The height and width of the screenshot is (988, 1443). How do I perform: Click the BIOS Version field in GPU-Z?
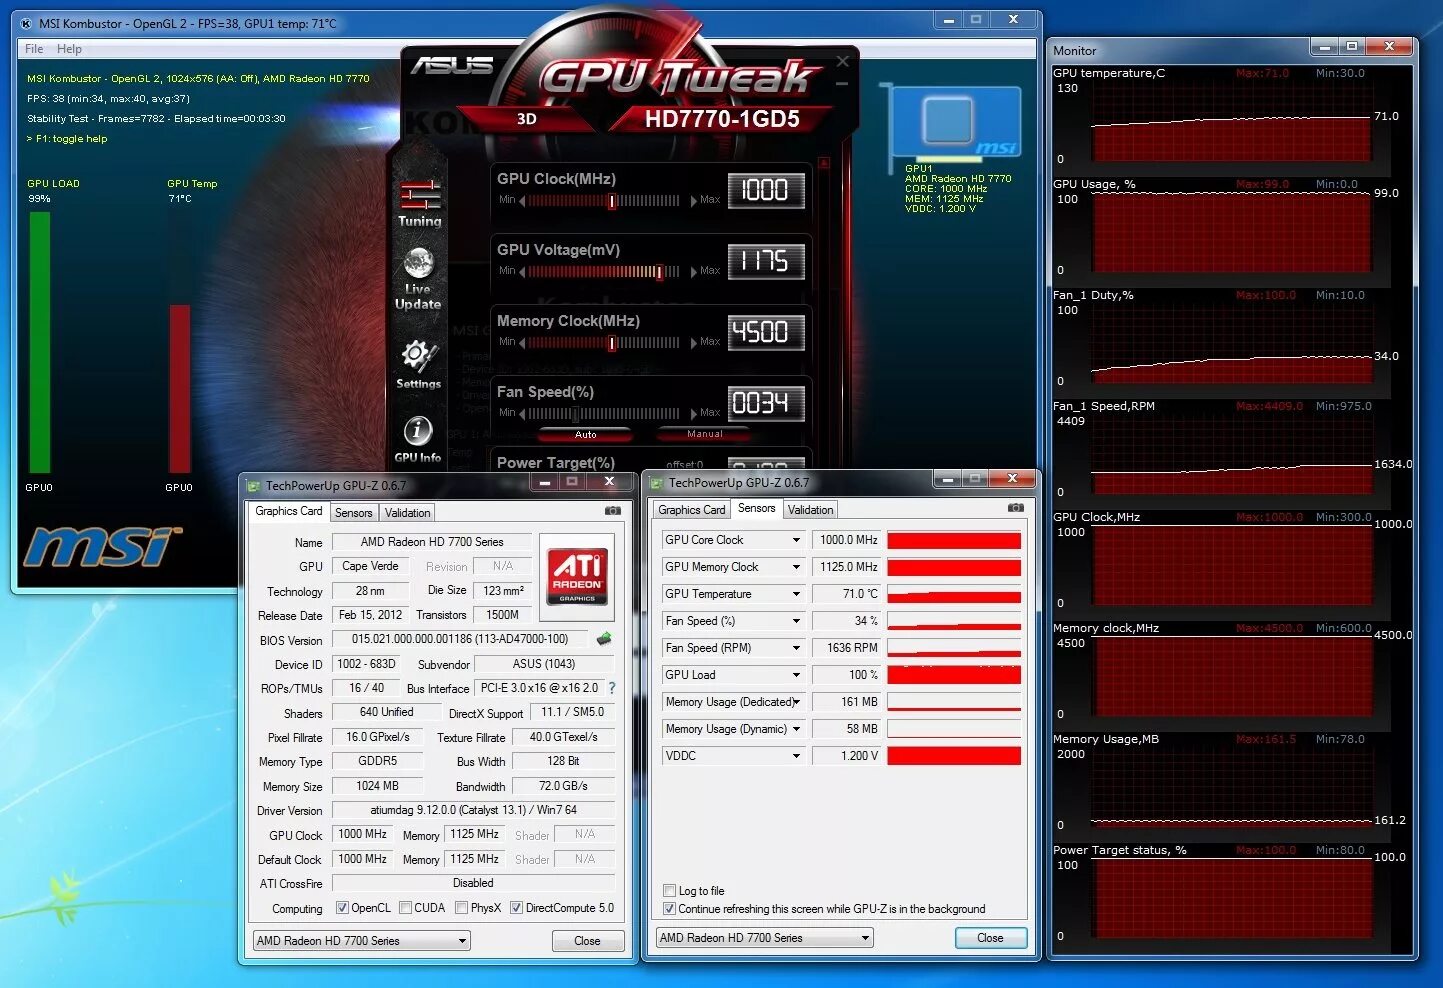[460, 639]
